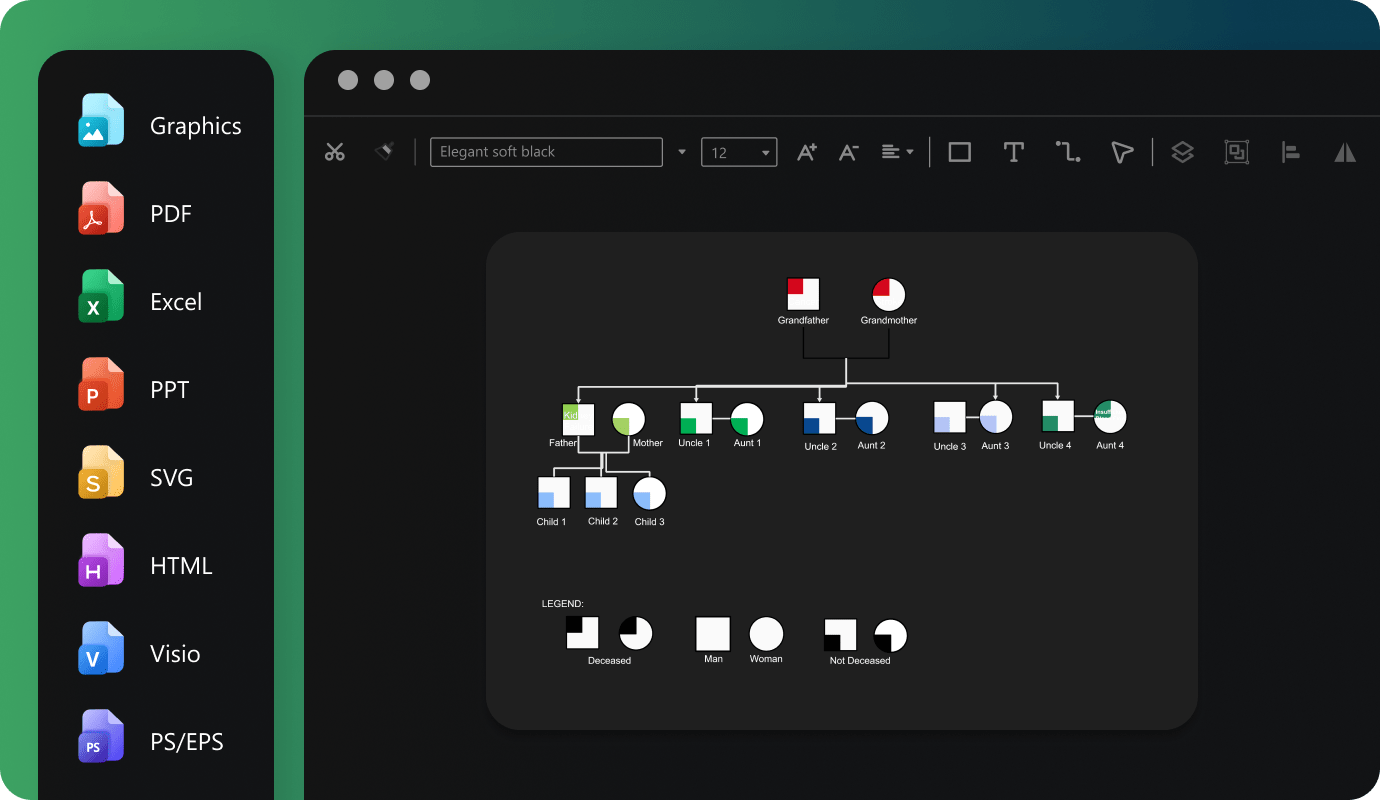This screenshot has width=1380, height=800.
Task: Select the Aunt 4 circle symbol
Action: 1110,417
